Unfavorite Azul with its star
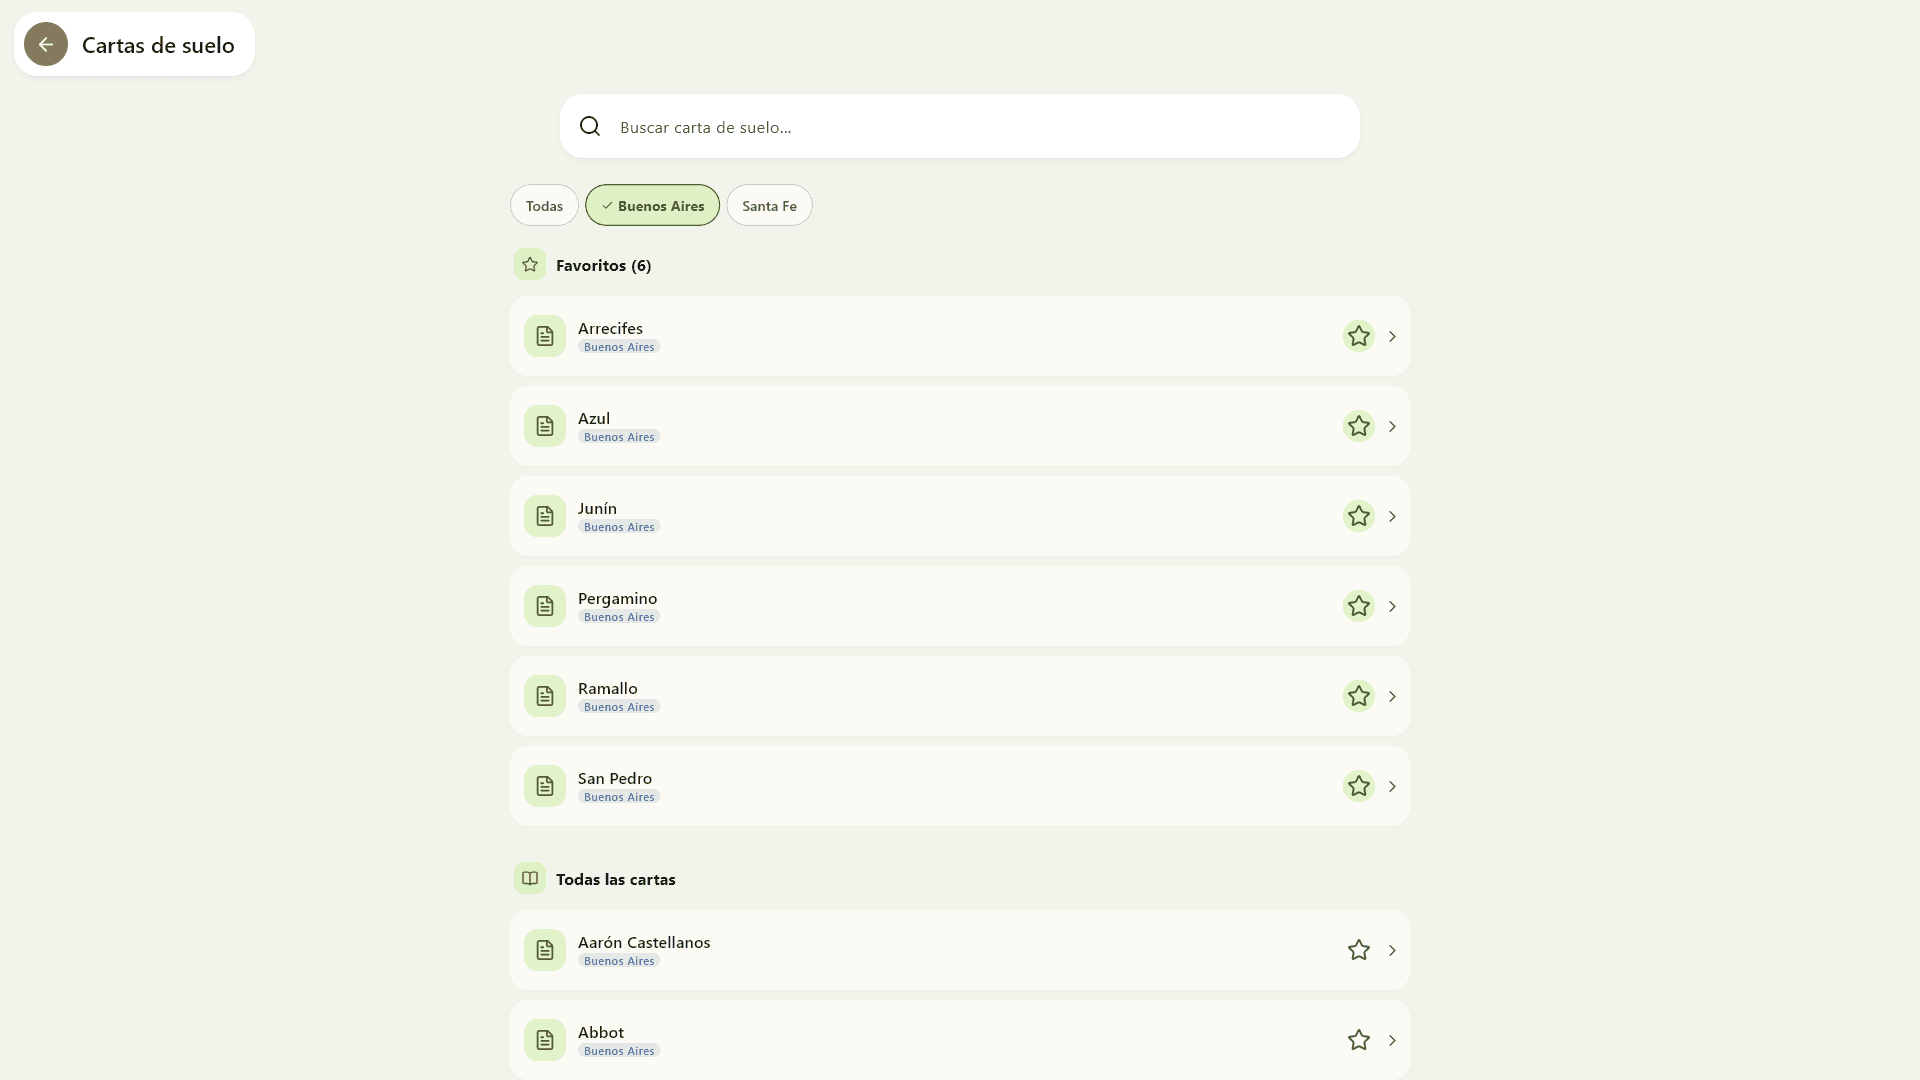The width and height of the screenshot is (1920, 1080). (x=1359, y=426)
